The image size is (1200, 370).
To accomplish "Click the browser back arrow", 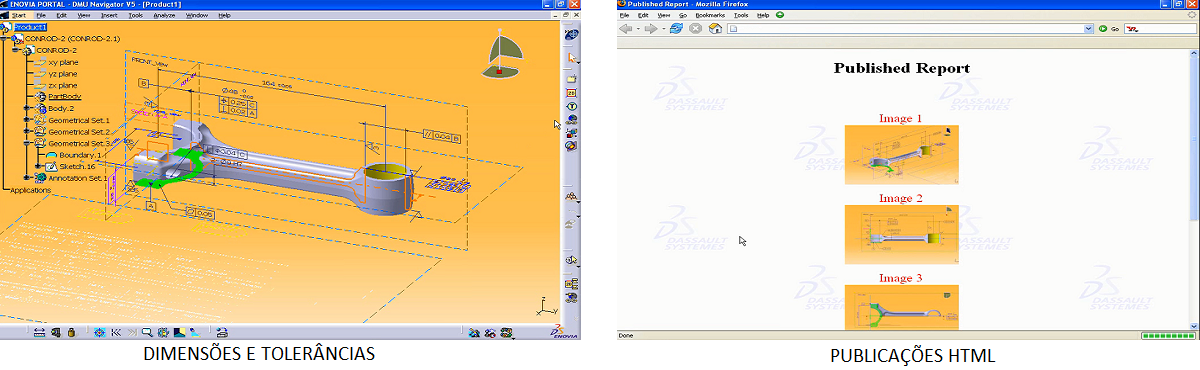I will point(626,28).
